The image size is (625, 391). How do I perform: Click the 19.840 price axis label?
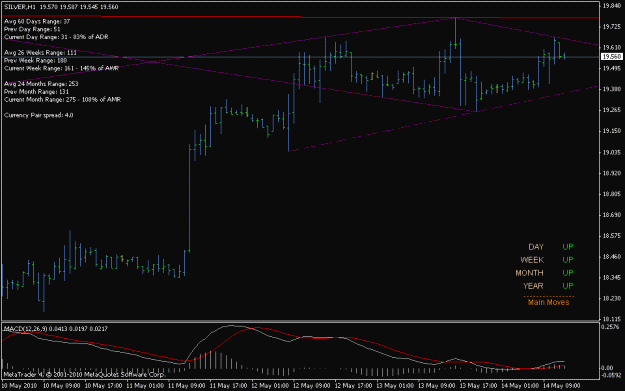click(611, 6)
